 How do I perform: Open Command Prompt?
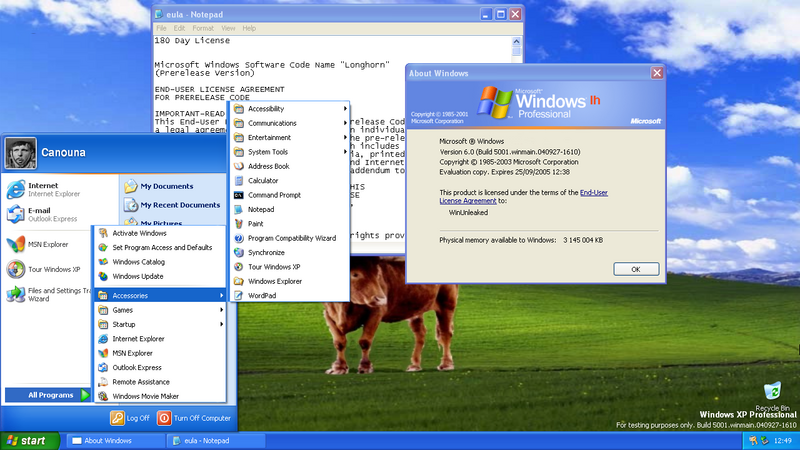(290, 195)
